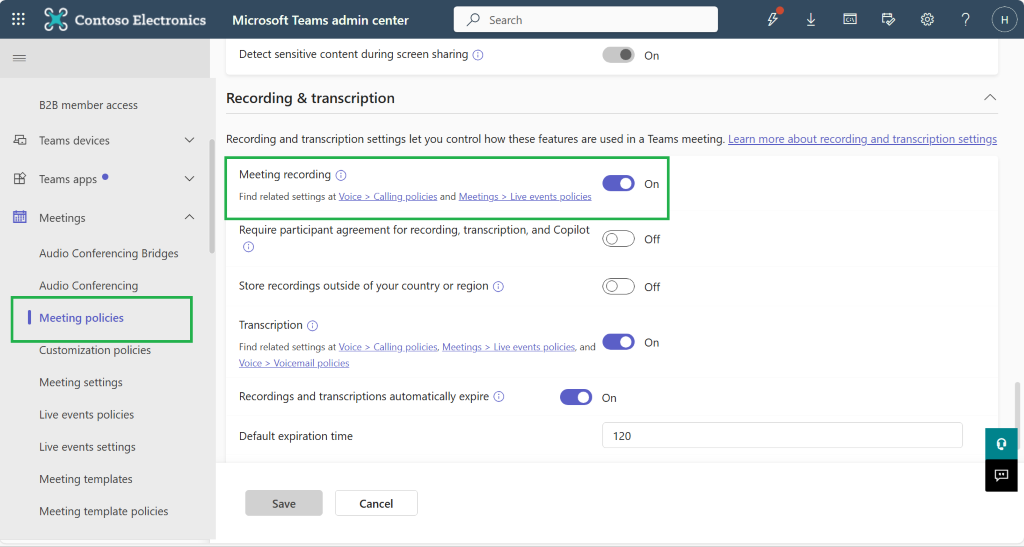Open Live events settings

coord(87,447)
